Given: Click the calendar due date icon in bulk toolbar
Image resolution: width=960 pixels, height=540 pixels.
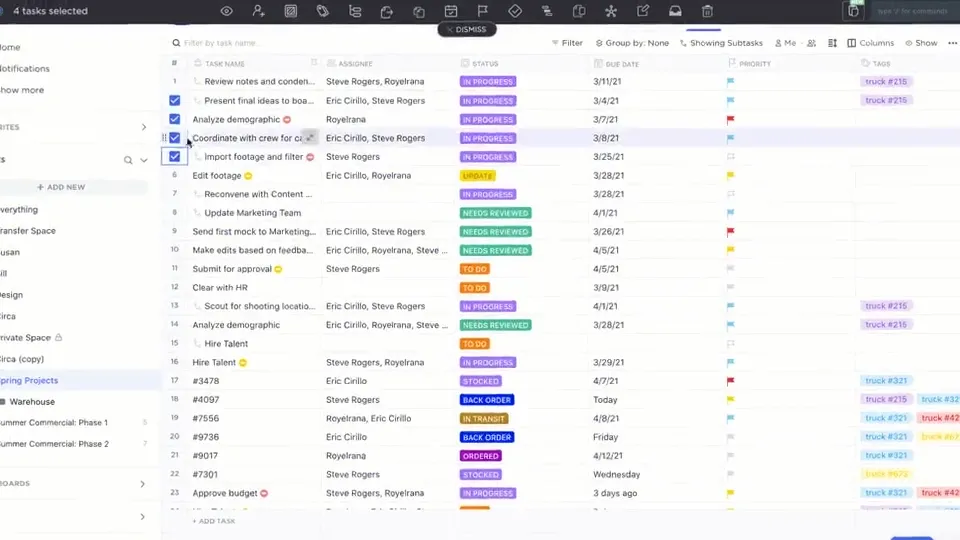Looking at the screenshot, I should coord(451,11).
